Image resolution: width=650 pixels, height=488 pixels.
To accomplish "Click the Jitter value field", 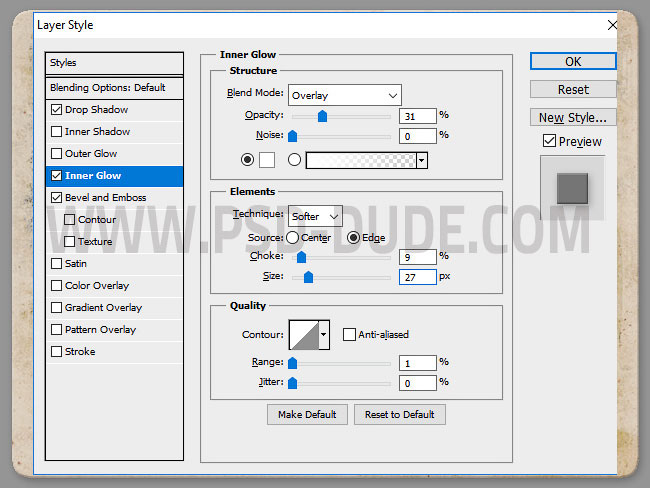I will pyautogui.click(x=417, y=383).
